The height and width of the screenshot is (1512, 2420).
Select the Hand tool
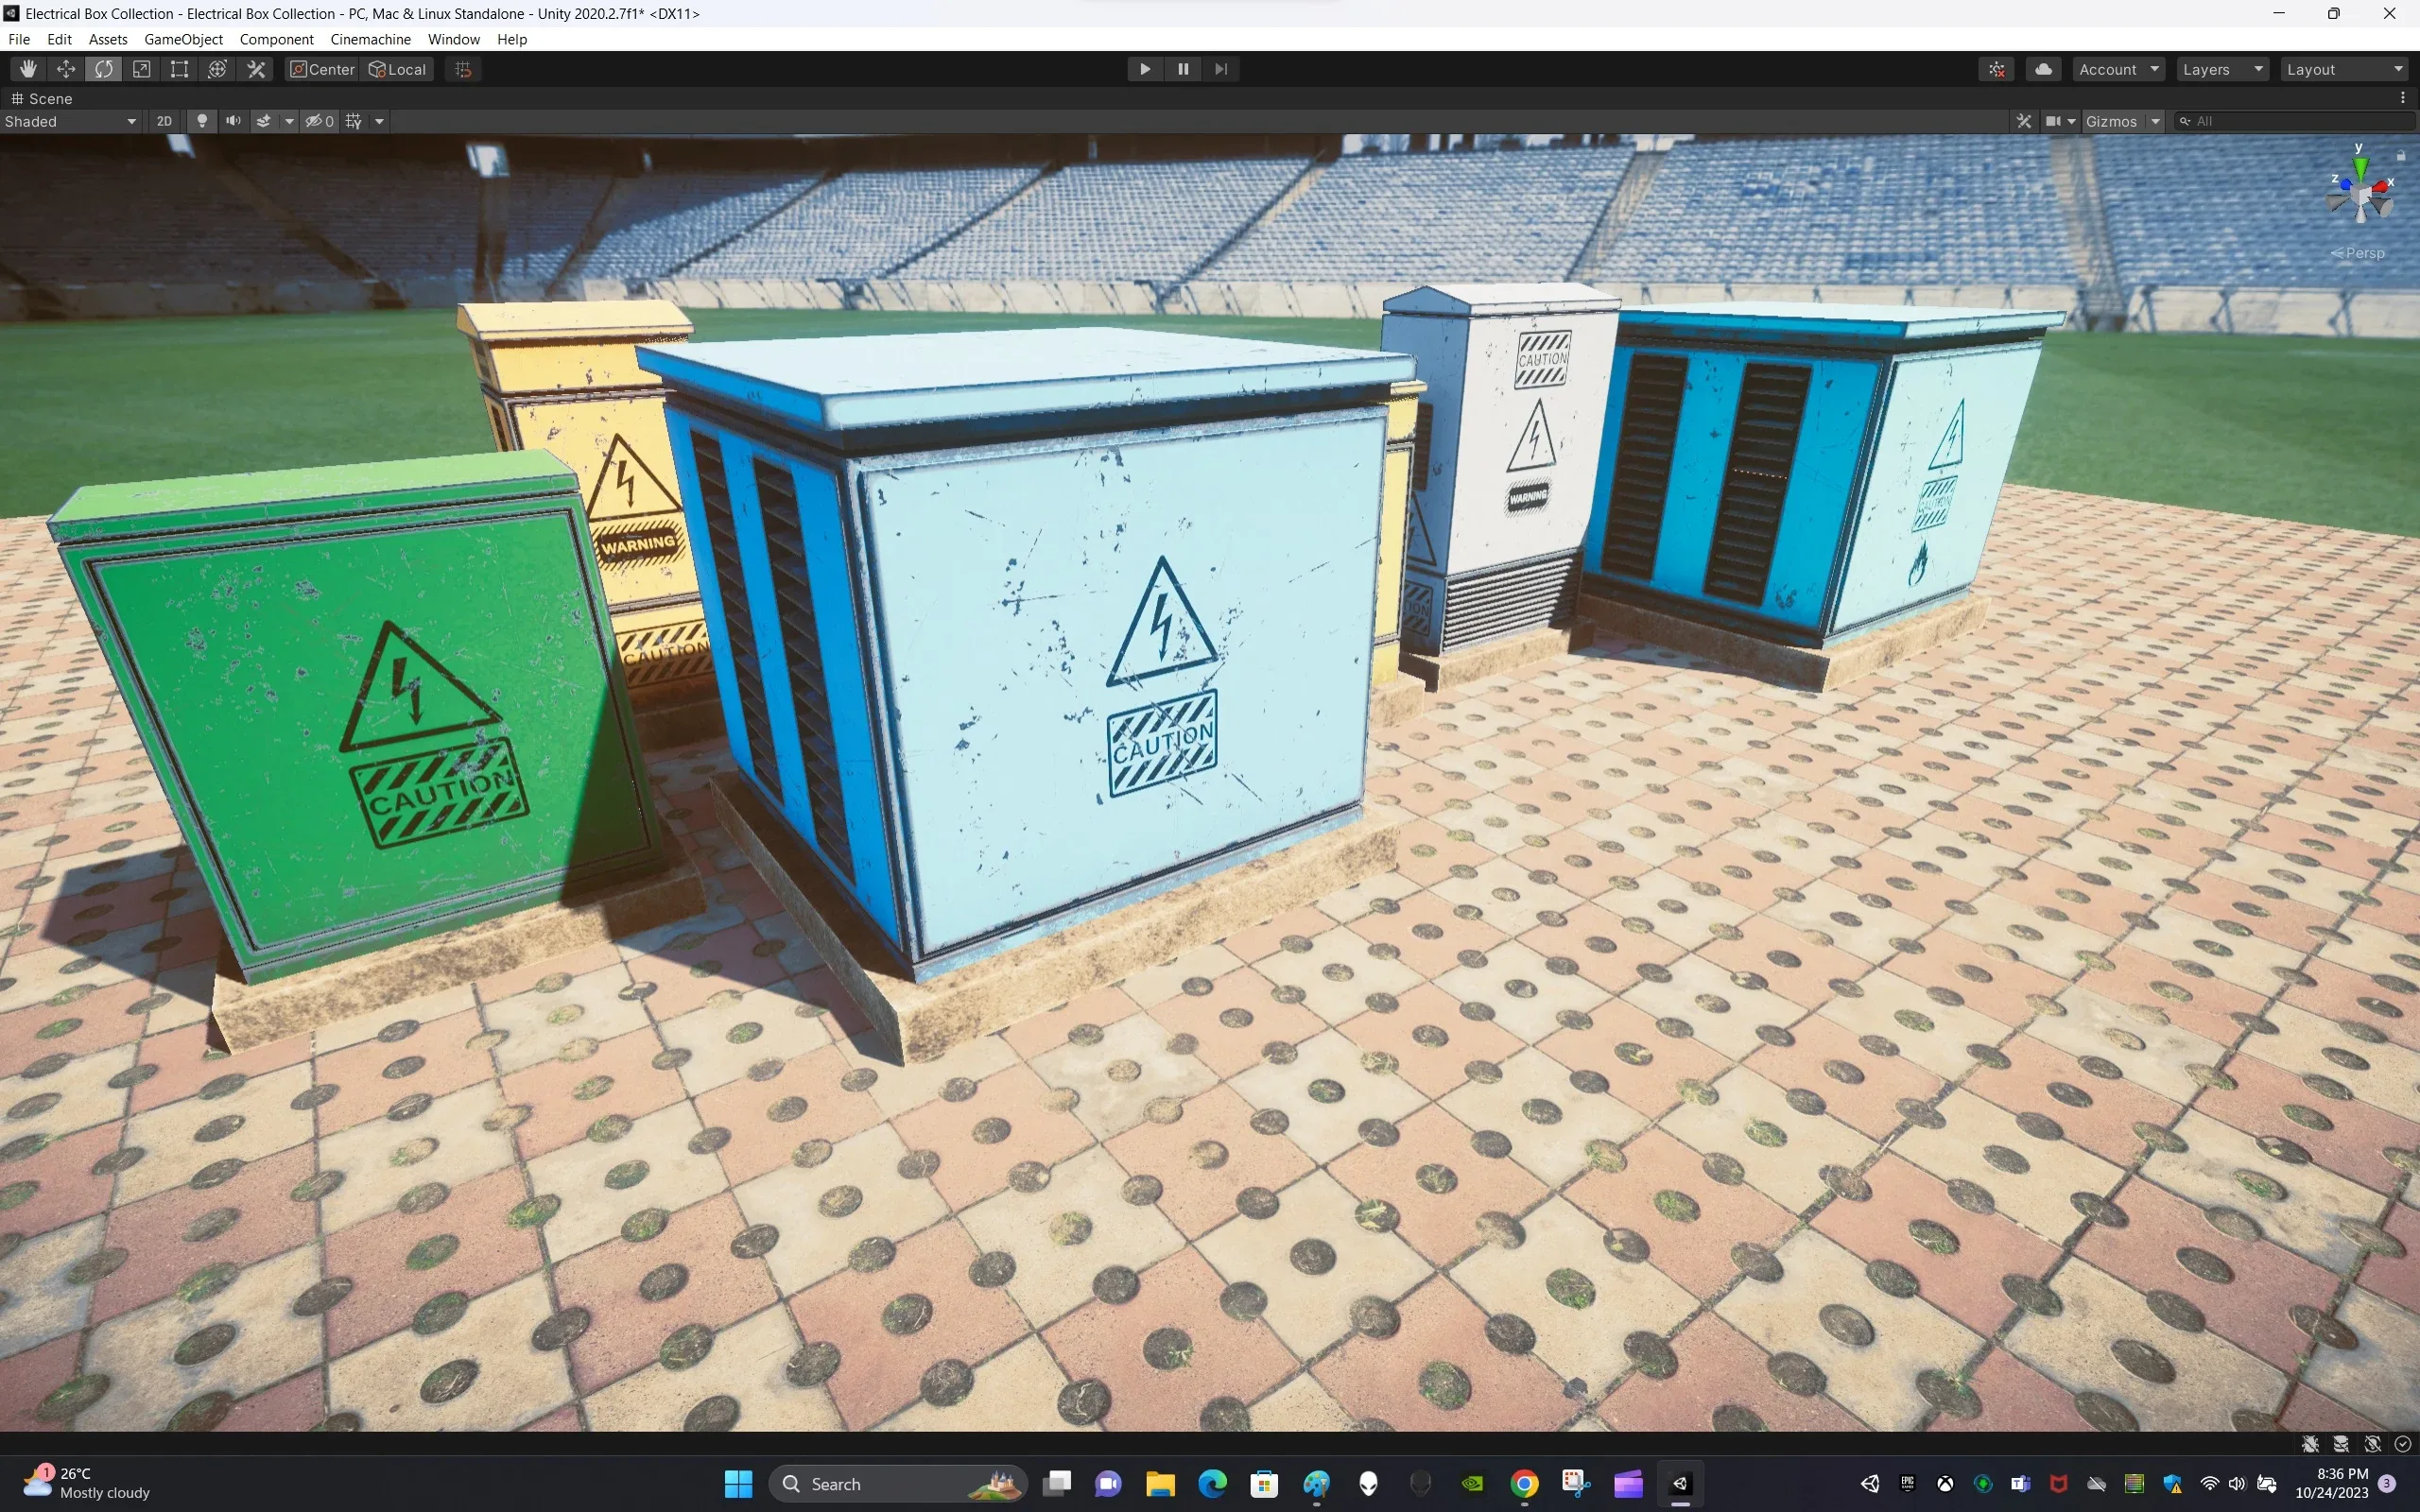(28, 69)
